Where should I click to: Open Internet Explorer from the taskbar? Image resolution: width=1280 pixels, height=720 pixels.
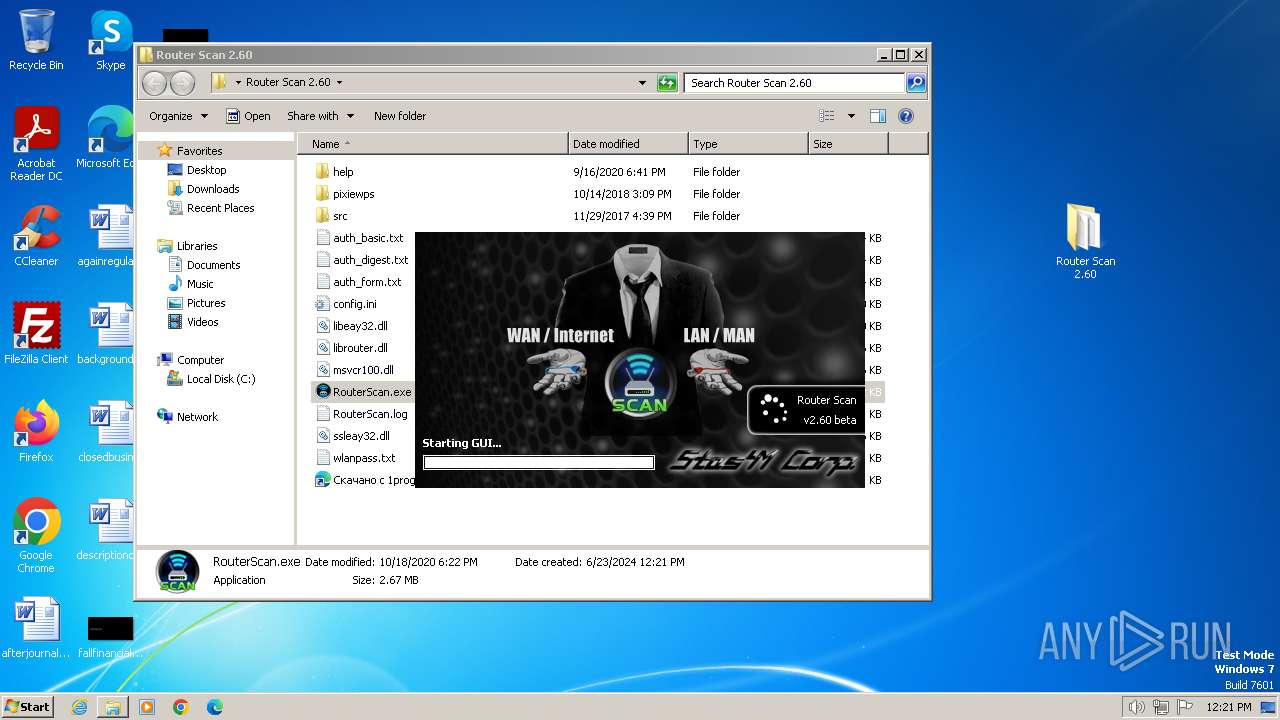tap(79, 707)
